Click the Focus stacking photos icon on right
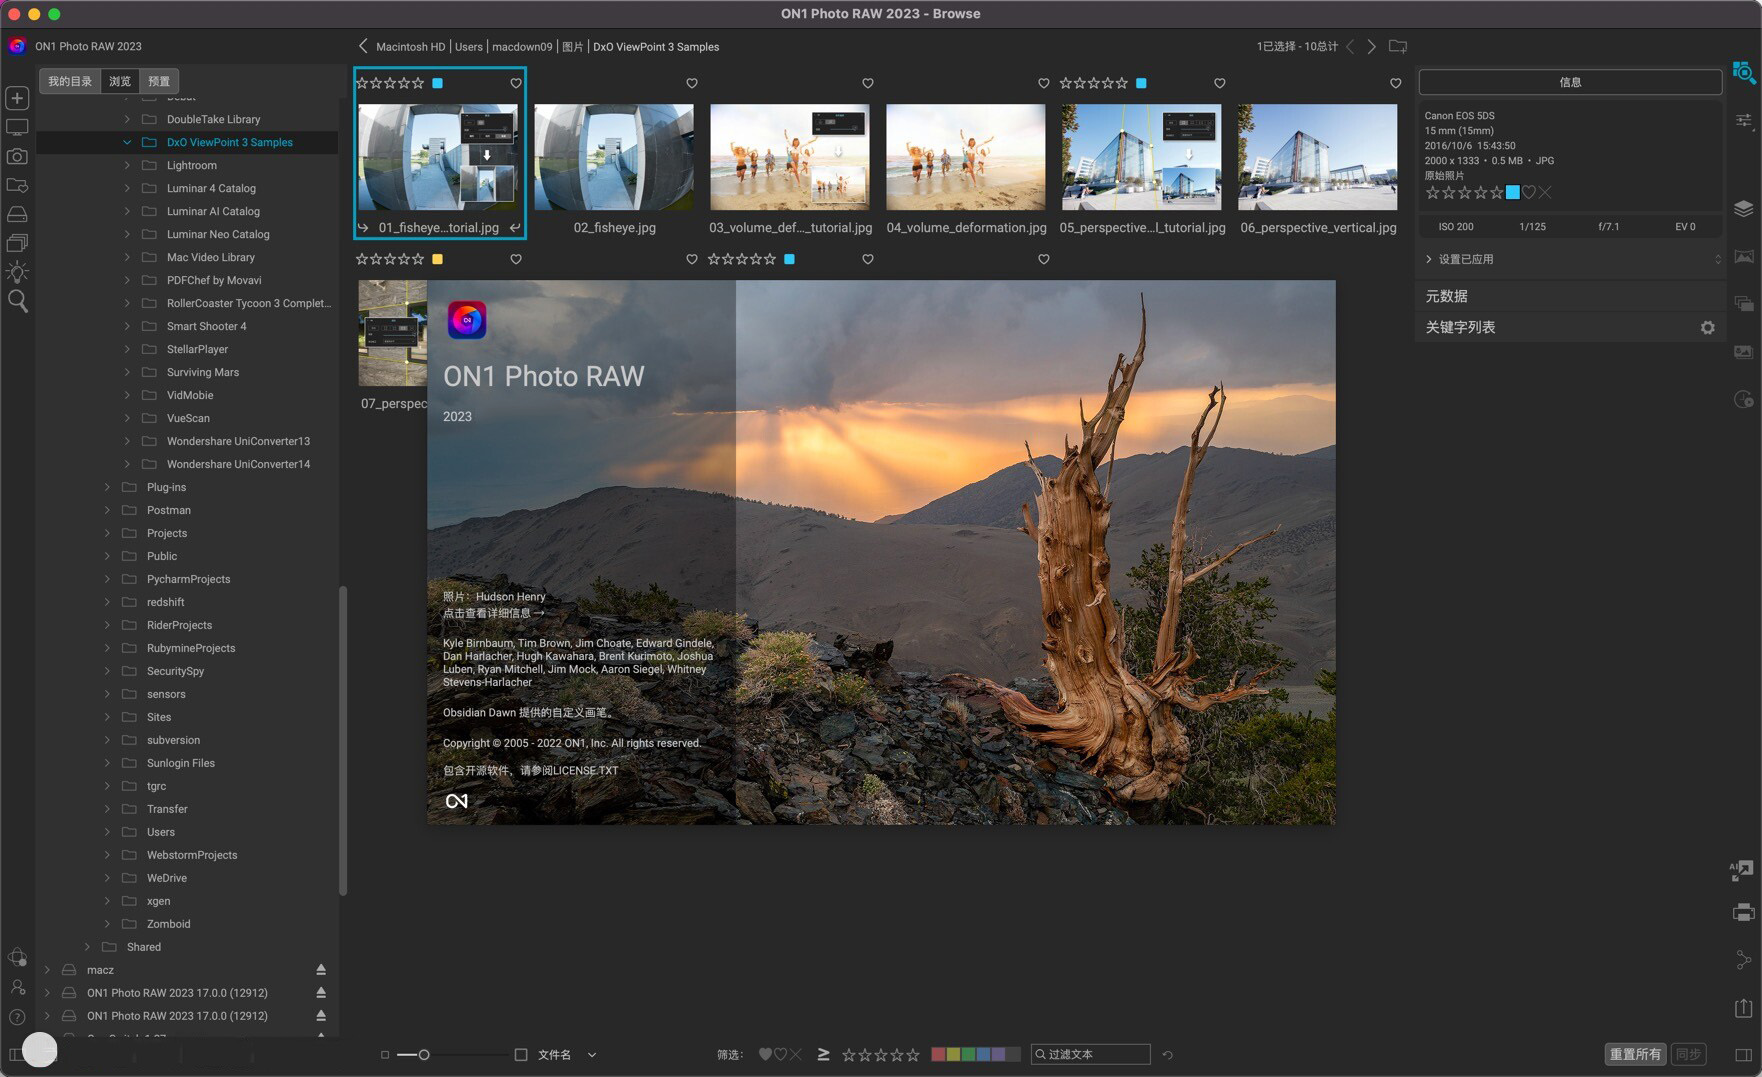 (x=1744, y=352)
